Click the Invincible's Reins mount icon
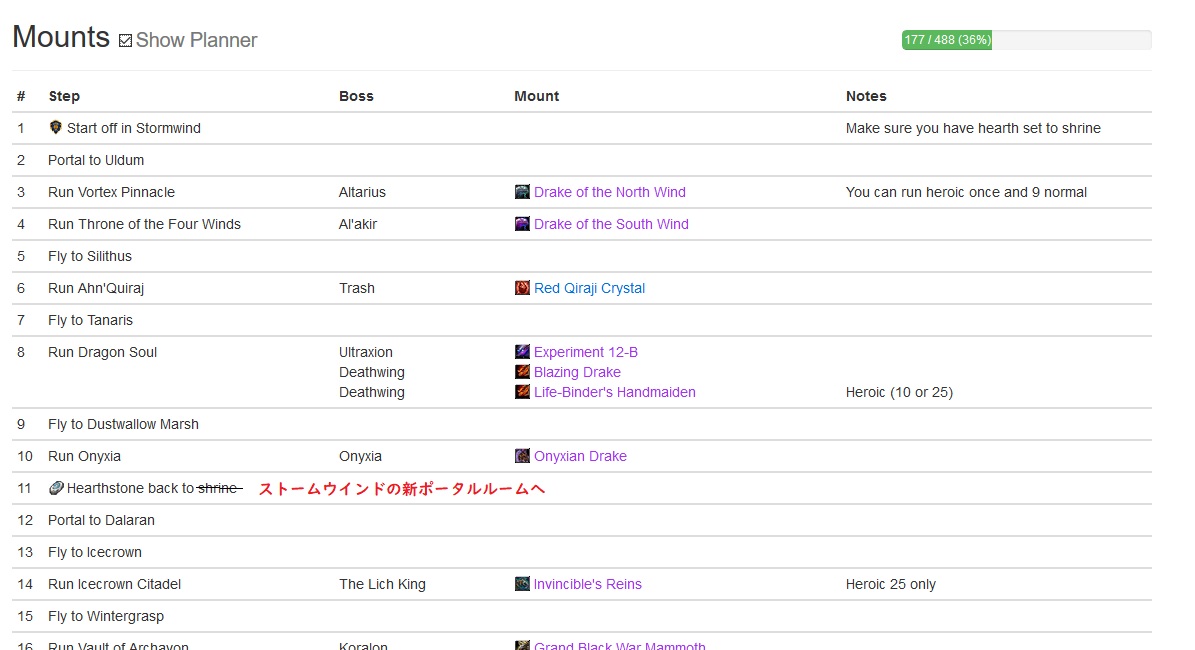The image size is (1195, 650). point(522,584)
